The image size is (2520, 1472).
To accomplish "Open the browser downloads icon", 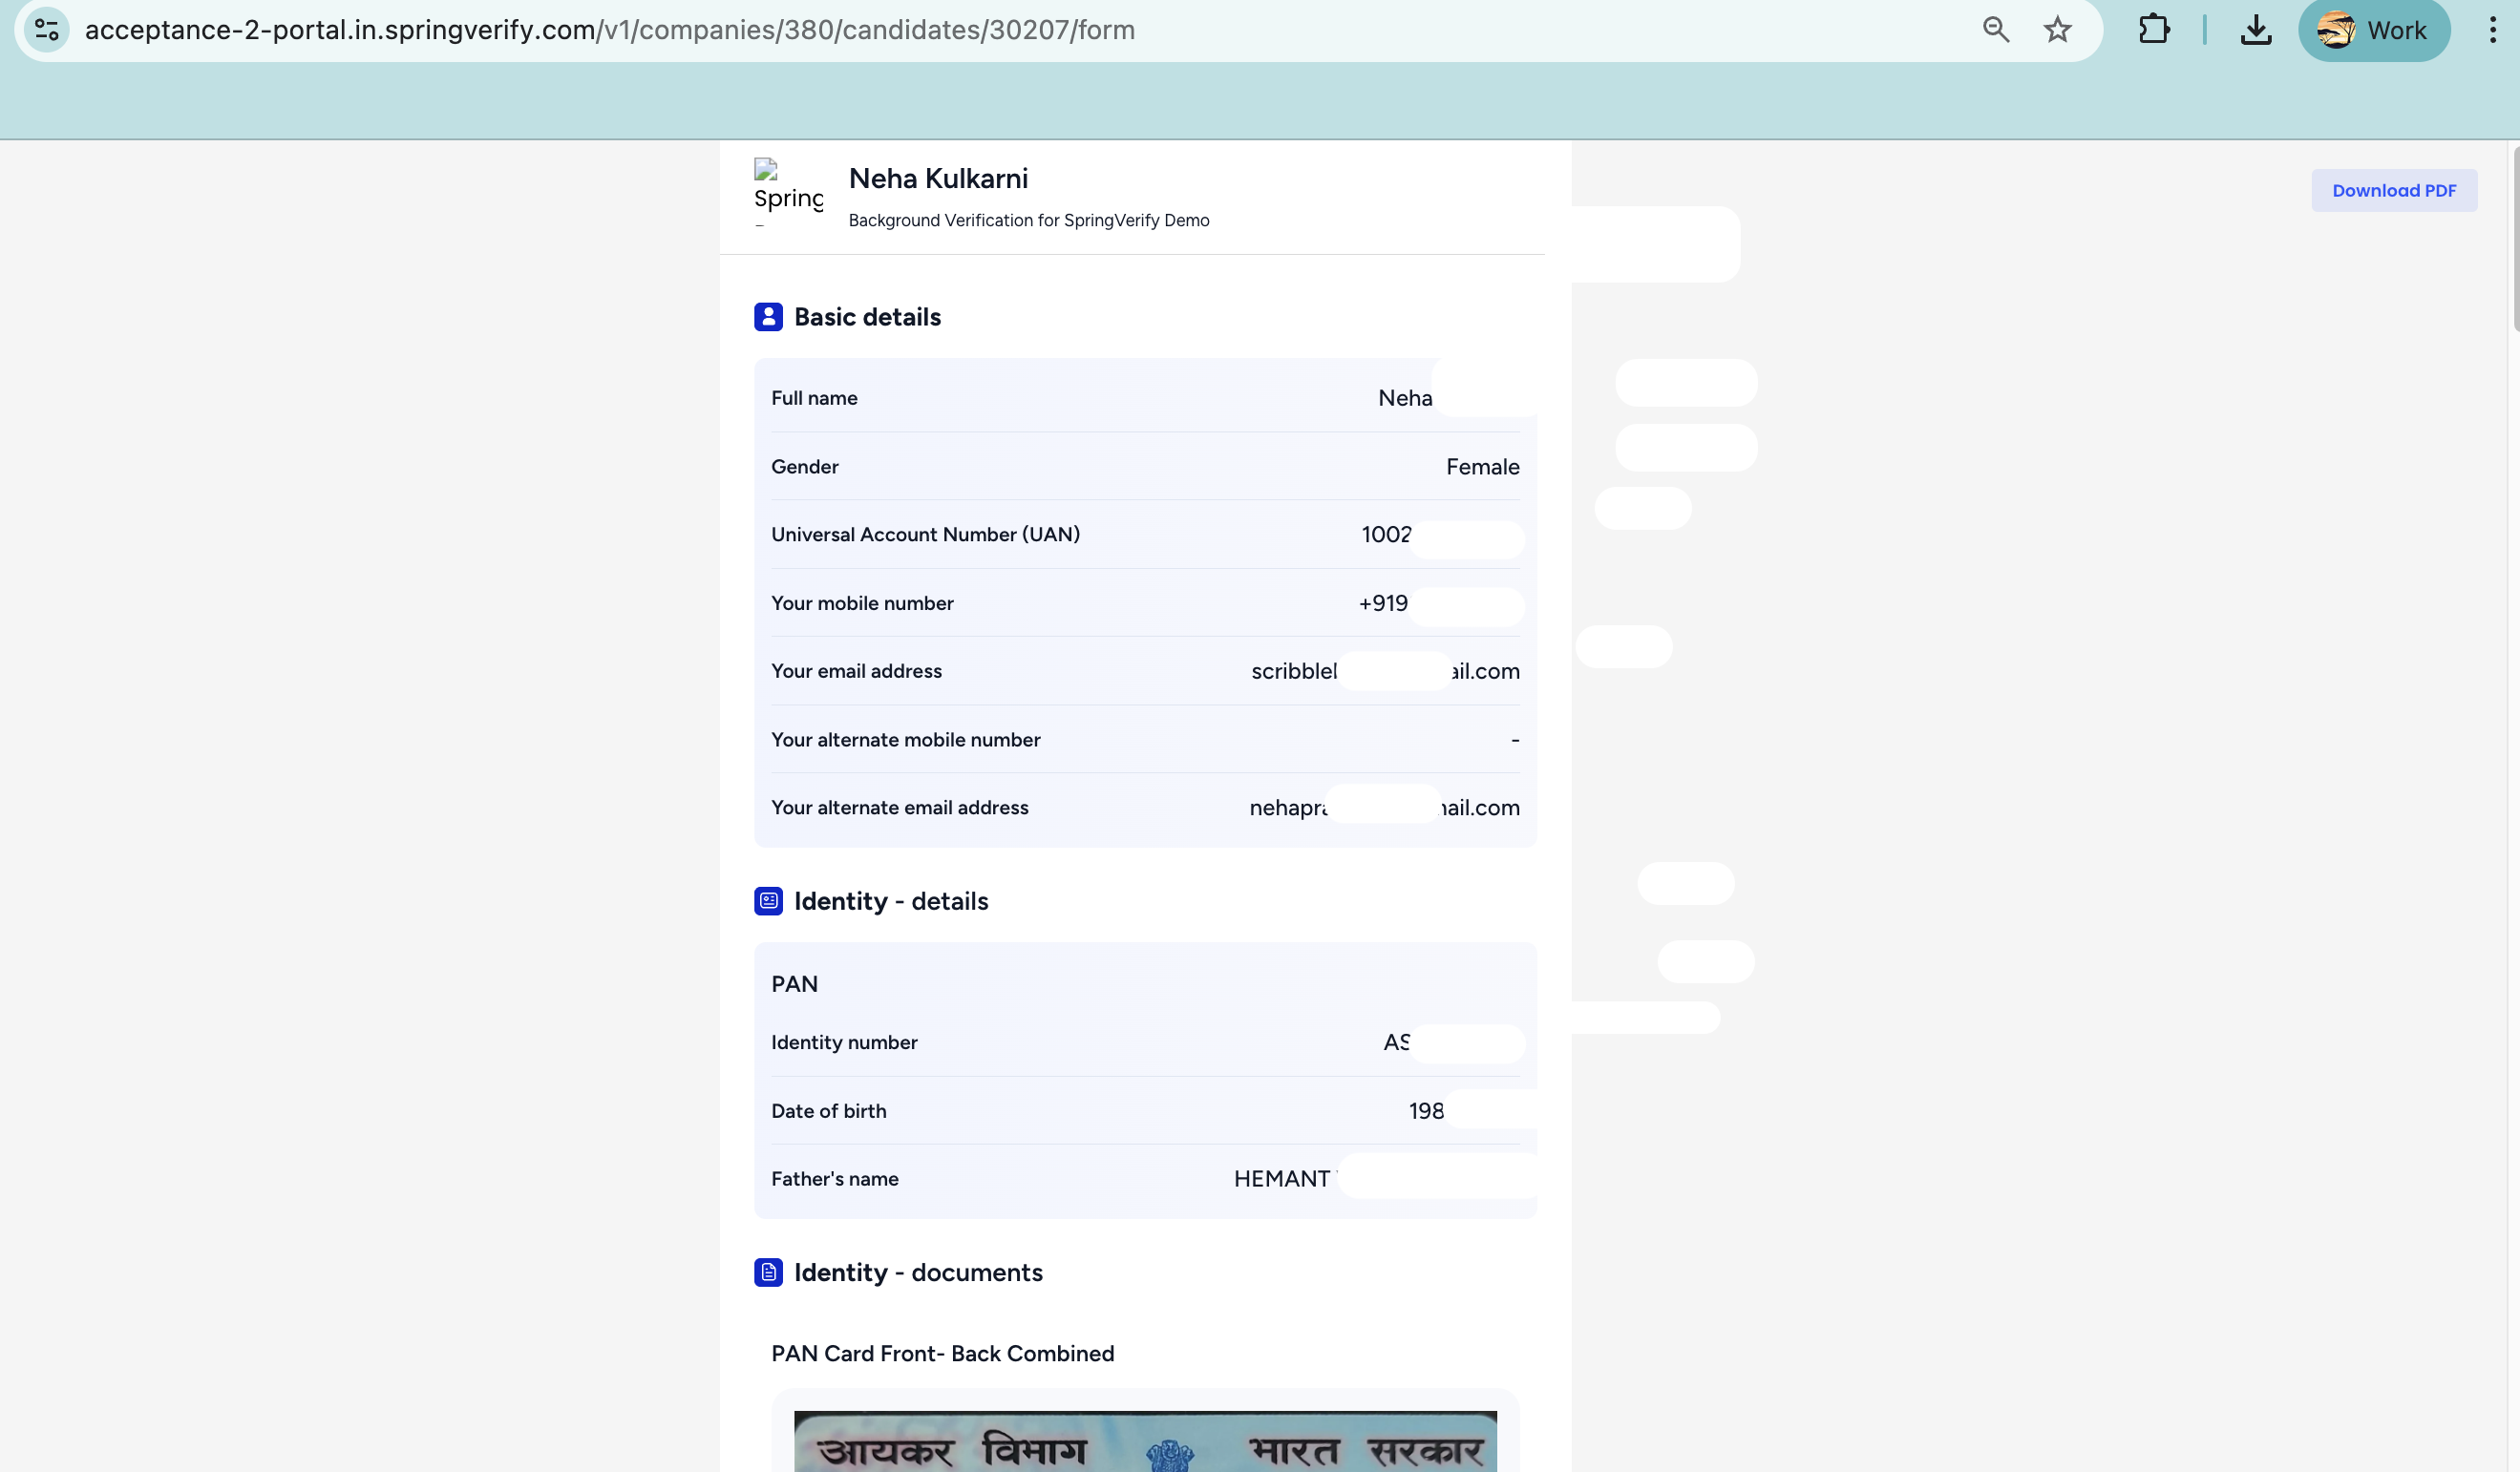I will 2255,30.
